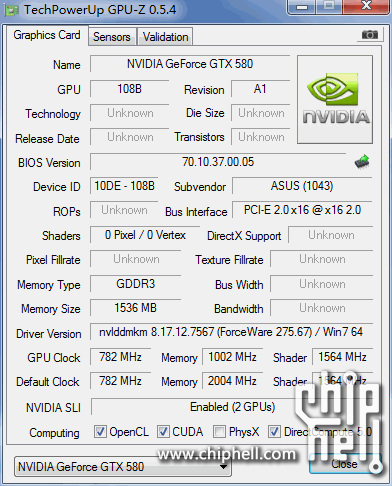Click the "Computing" label
Screen dimensions: 392x486
point(54,433)
